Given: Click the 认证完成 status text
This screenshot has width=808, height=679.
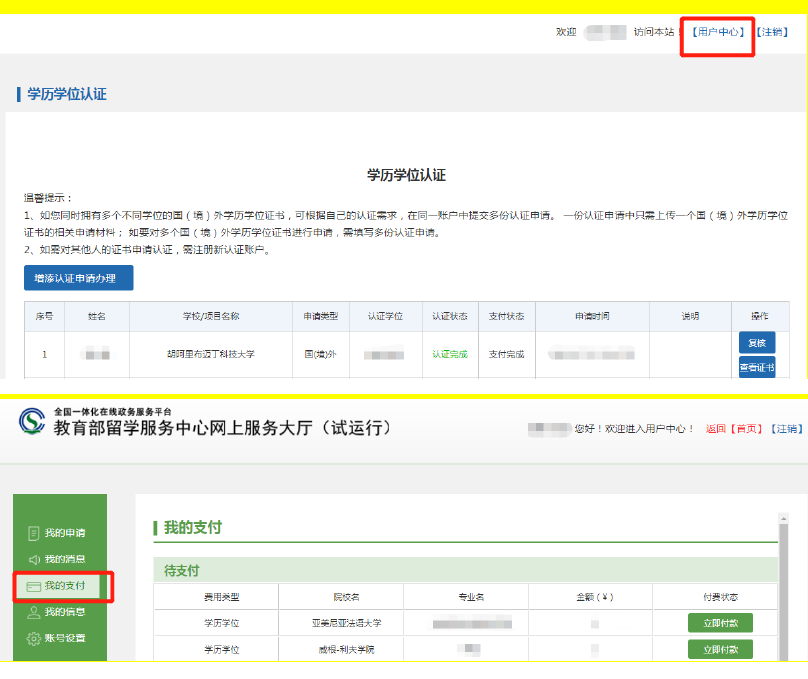Looking at the screenshot, I should coord(450,354).
